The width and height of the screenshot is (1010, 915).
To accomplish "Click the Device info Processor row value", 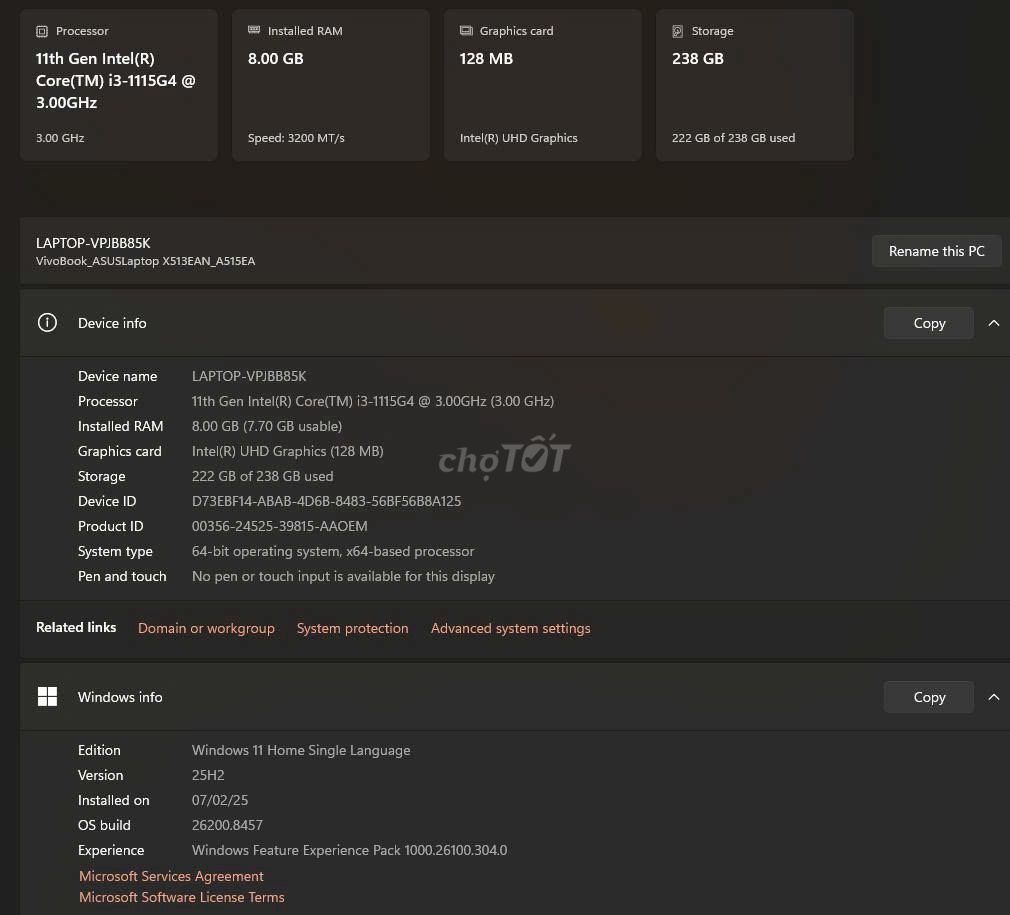I will click(x=373, y=401).
